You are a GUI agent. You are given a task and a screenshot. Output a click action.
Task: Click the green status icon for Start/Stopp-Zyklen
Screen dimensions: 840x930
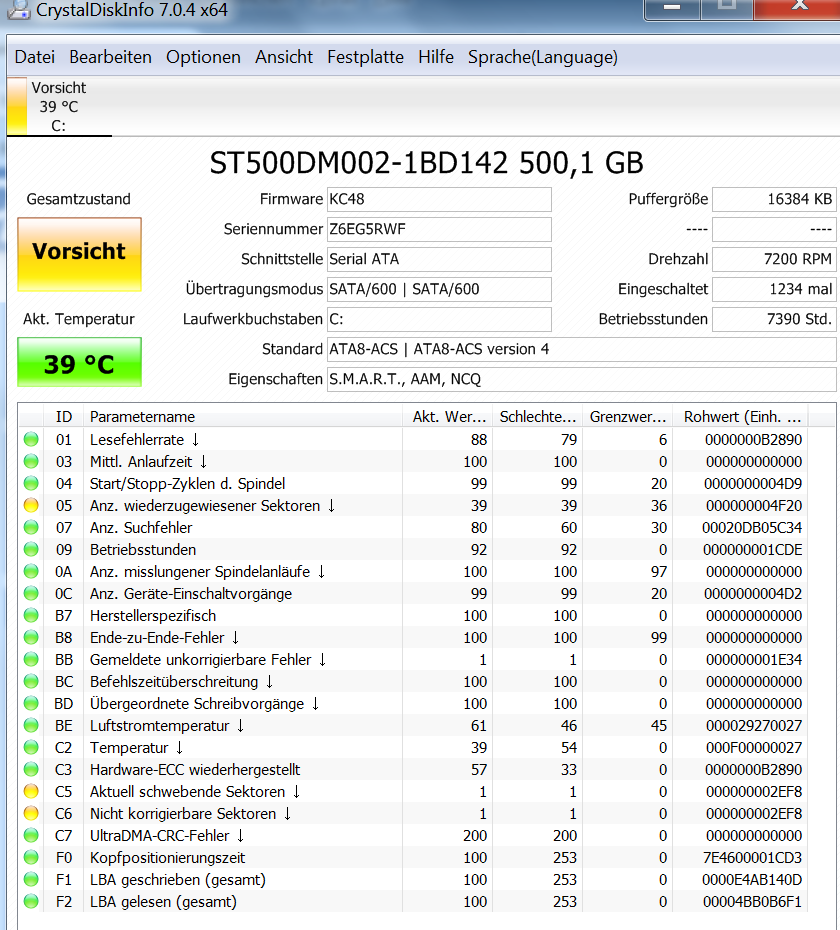31,483
